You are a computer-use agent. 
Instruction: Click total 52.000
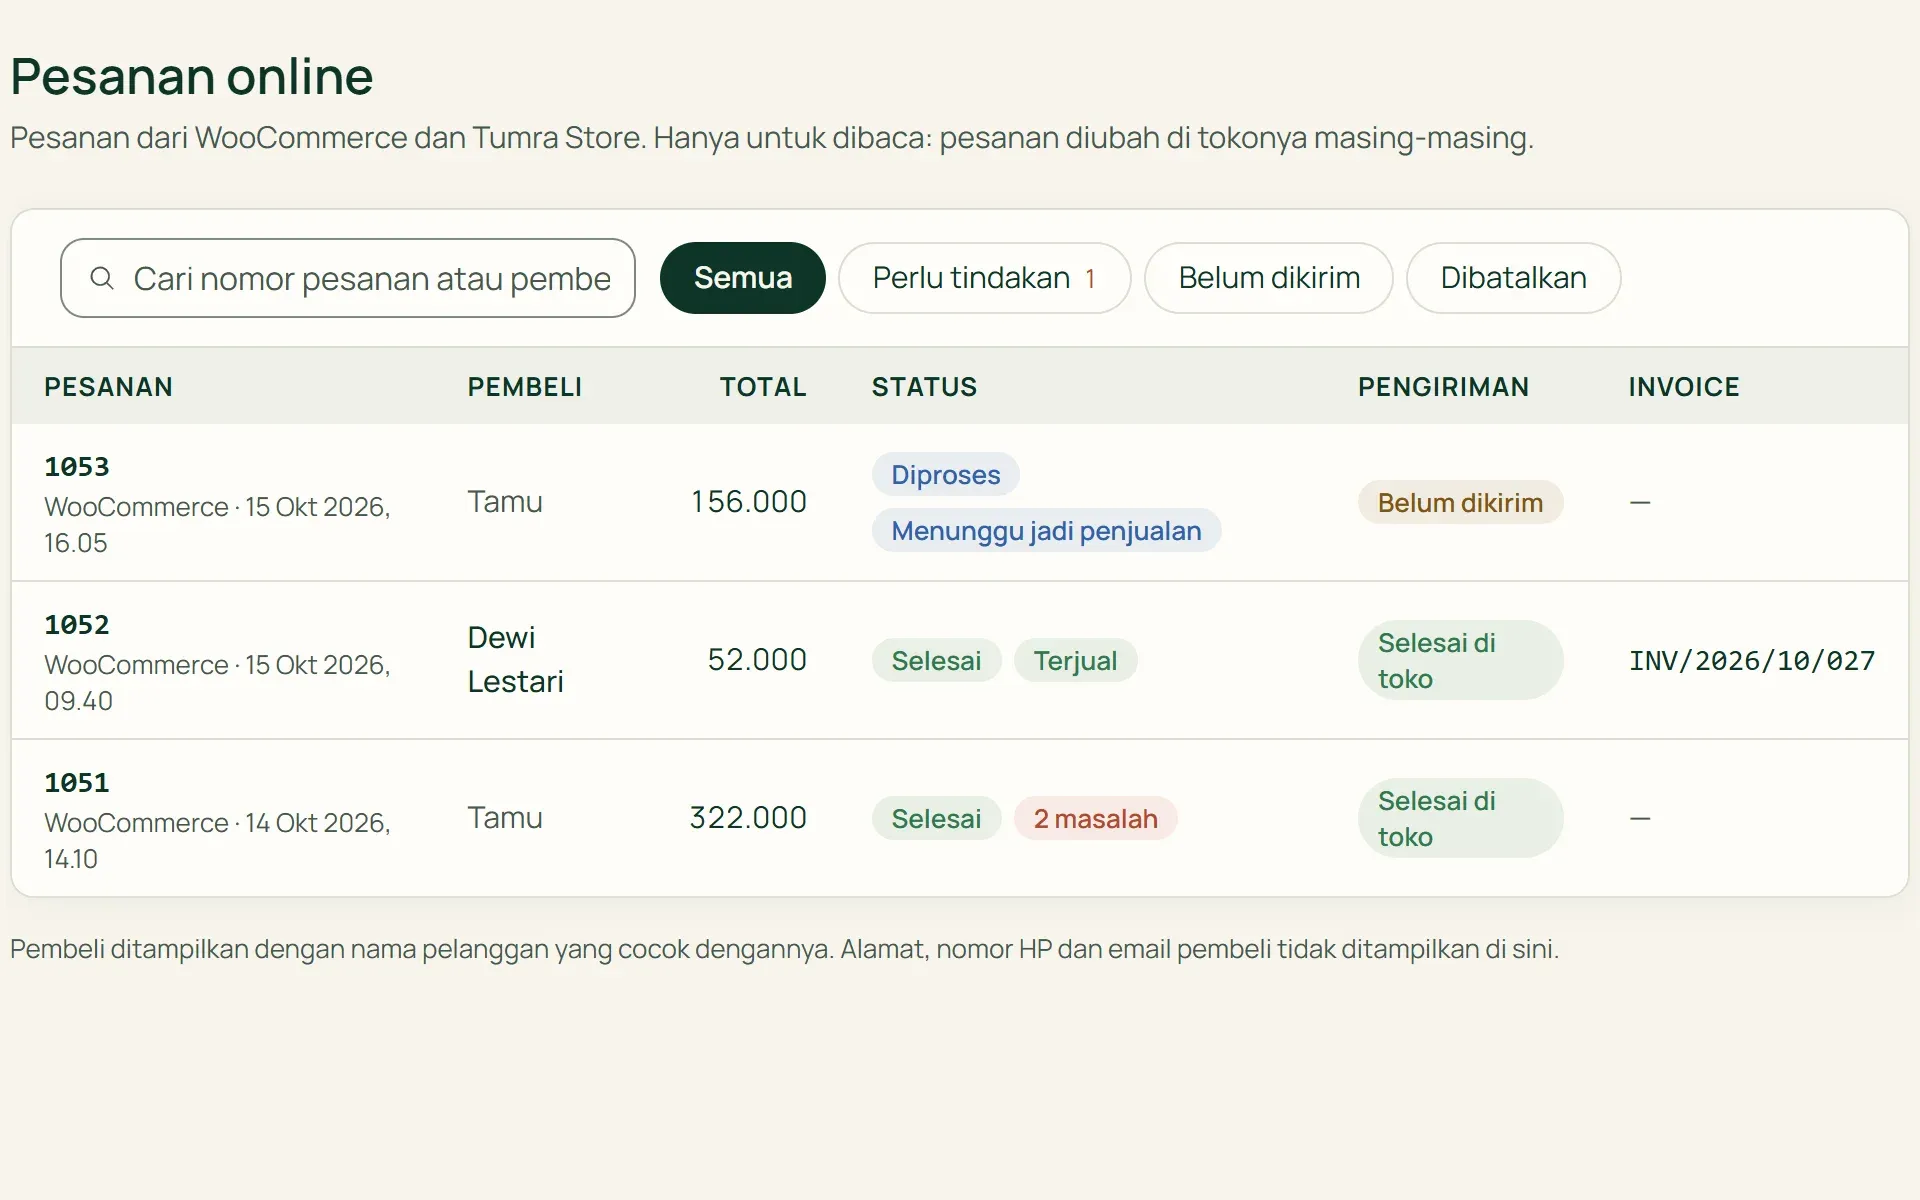pyautogui.click(x=757, y=660)
